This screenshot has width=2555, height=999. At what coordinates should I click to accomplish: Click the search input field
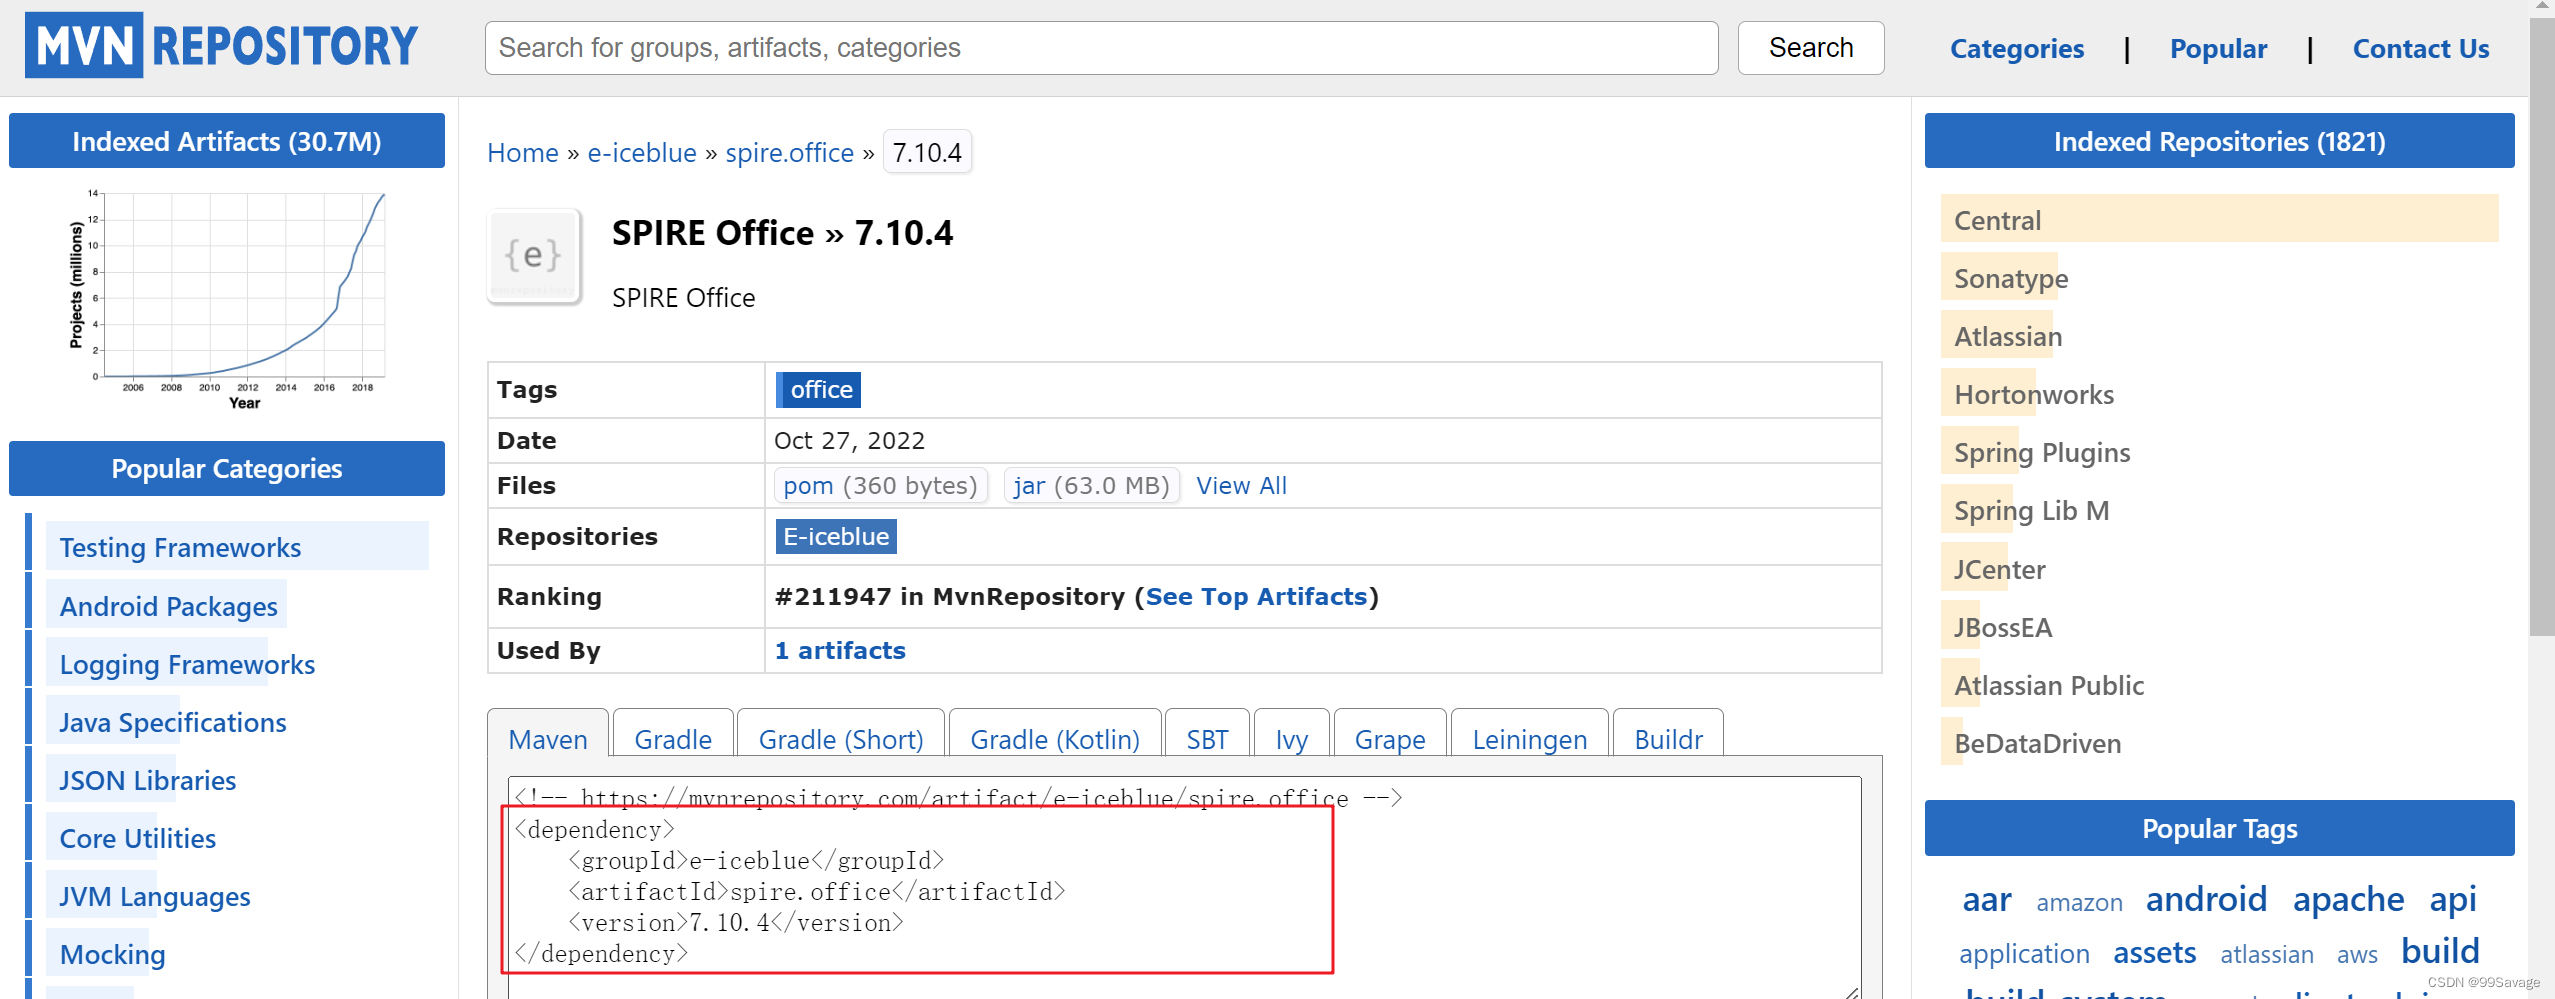[x=1100, y=47]
